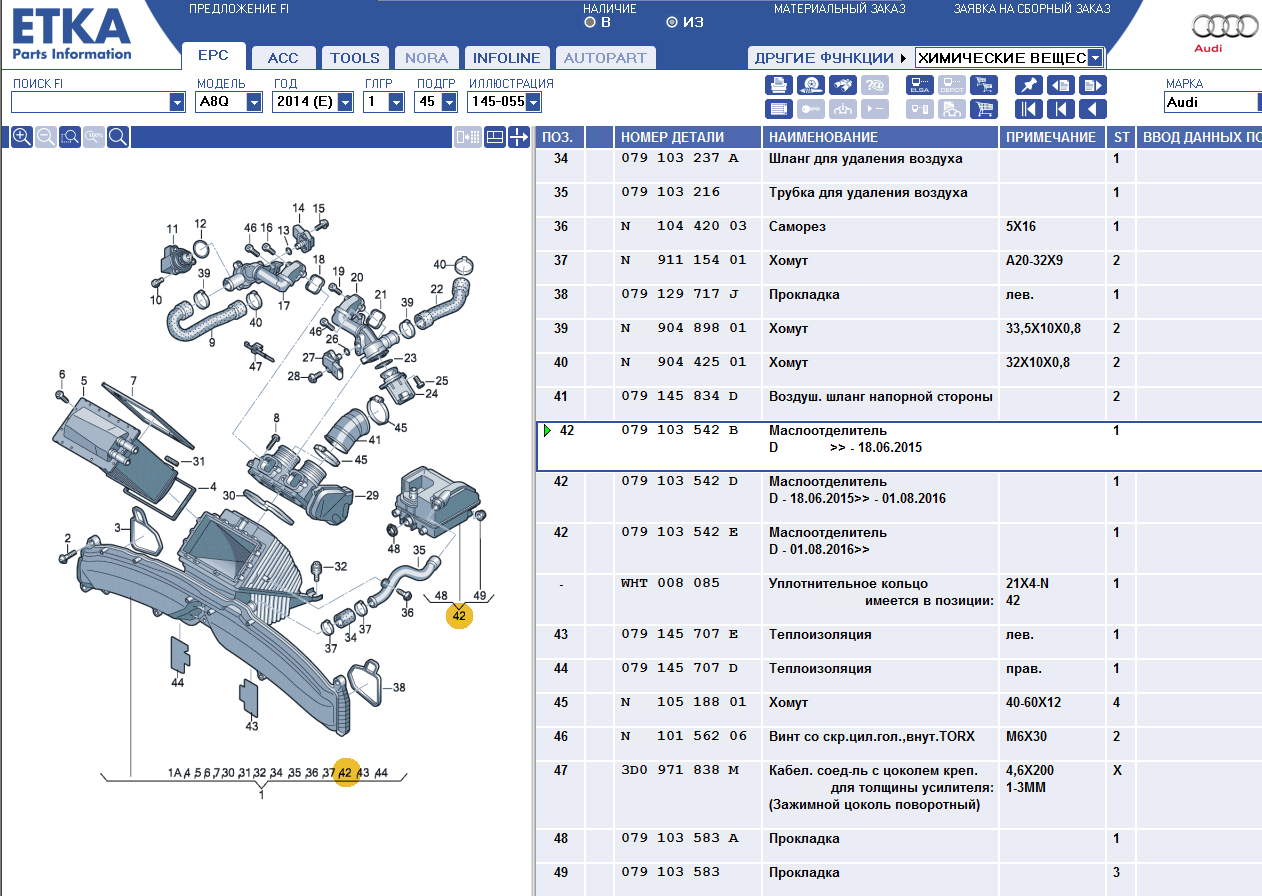Viewport: 1262px width, 896px height.
Task: Open the NORA tab
Action: click(x=426, y=58)
